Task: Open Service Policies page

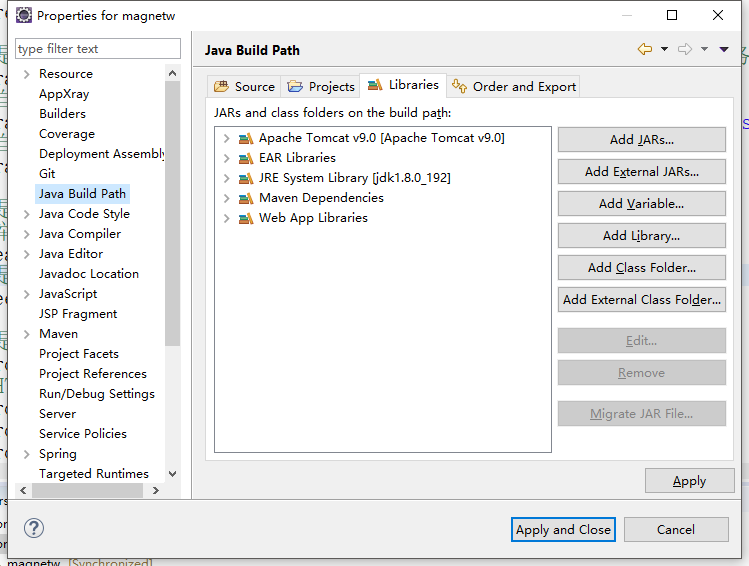Action: [x=83, y=434]
